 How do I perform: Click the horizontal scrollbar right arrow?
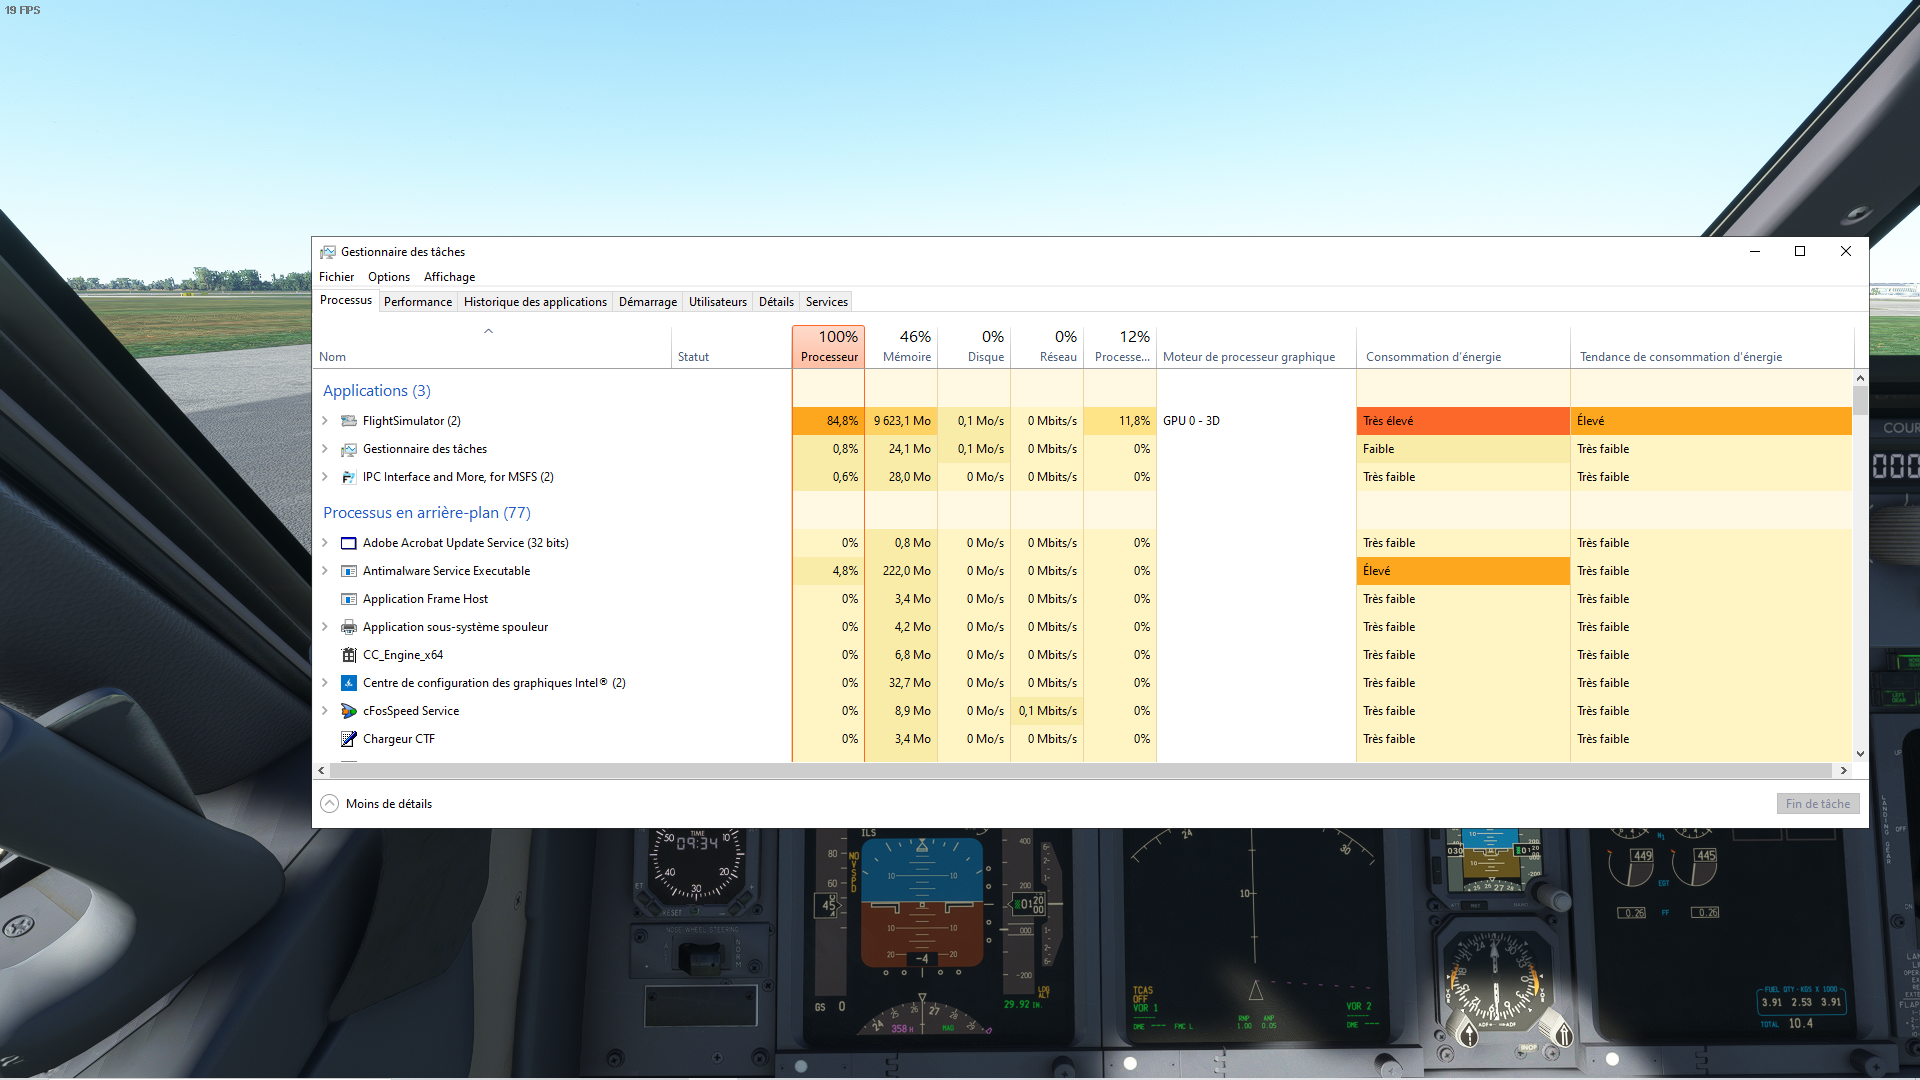(x=1843, y=770)
